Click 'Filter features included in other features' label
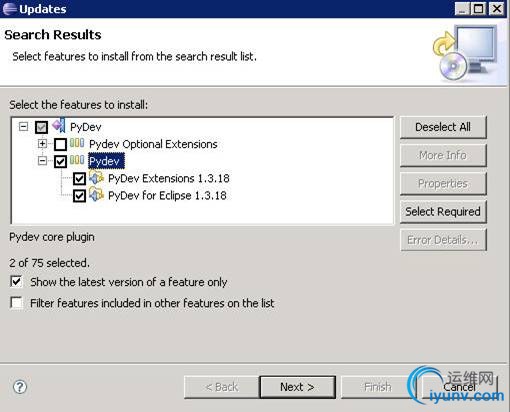The image size is (510, 412). (x=152, y=303)
